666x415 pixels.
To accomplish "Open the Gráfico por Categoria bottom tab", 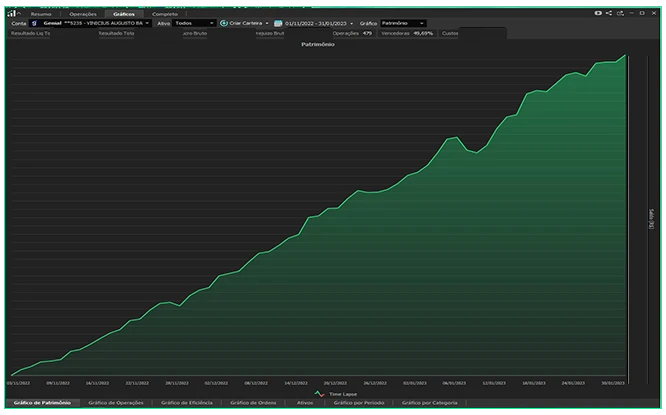I will click(x=429, y=403).
